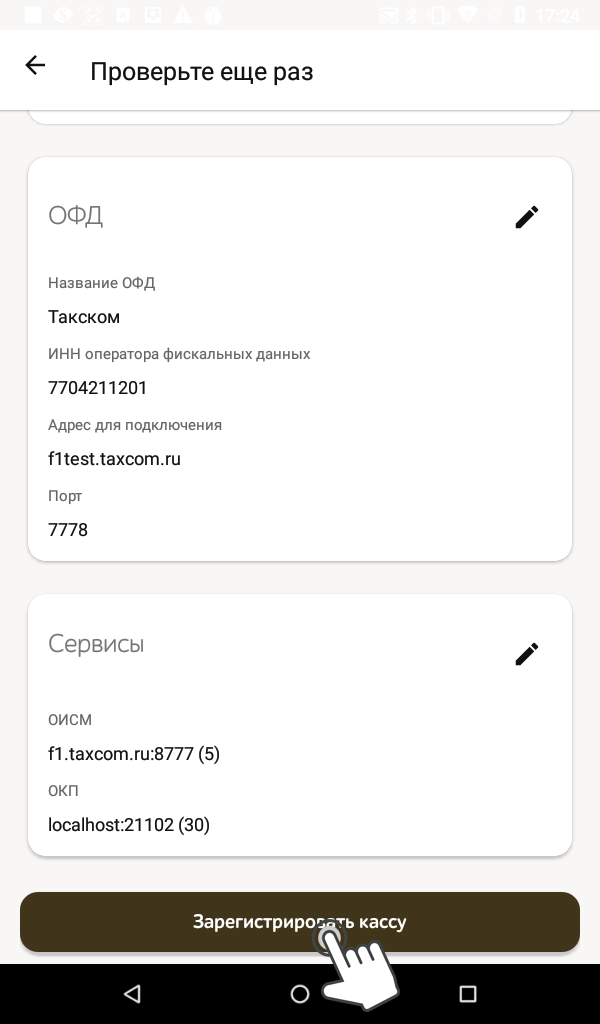Select the ИНН value 7704211201
The height and width of the screenshot is (1024, 600).
click(98, 388)
